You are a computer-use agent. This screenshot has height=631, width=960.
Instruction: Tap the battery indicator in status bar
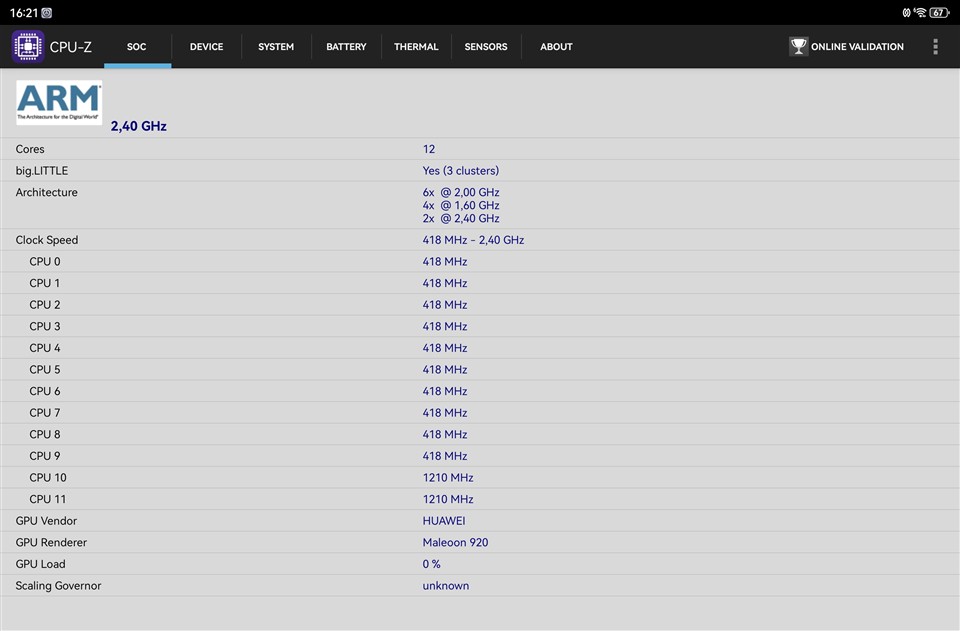point(939,13)
